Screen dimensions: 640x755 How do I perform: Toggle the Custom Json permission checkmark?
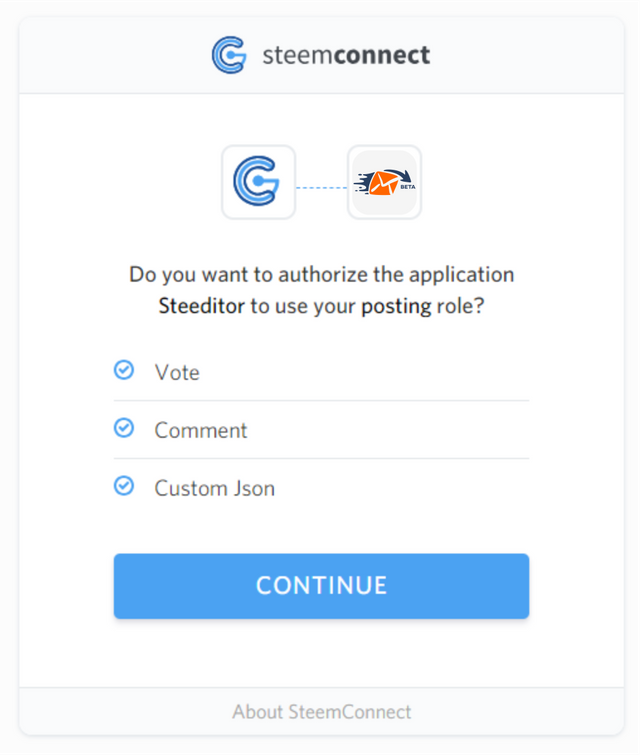[124, 485]
